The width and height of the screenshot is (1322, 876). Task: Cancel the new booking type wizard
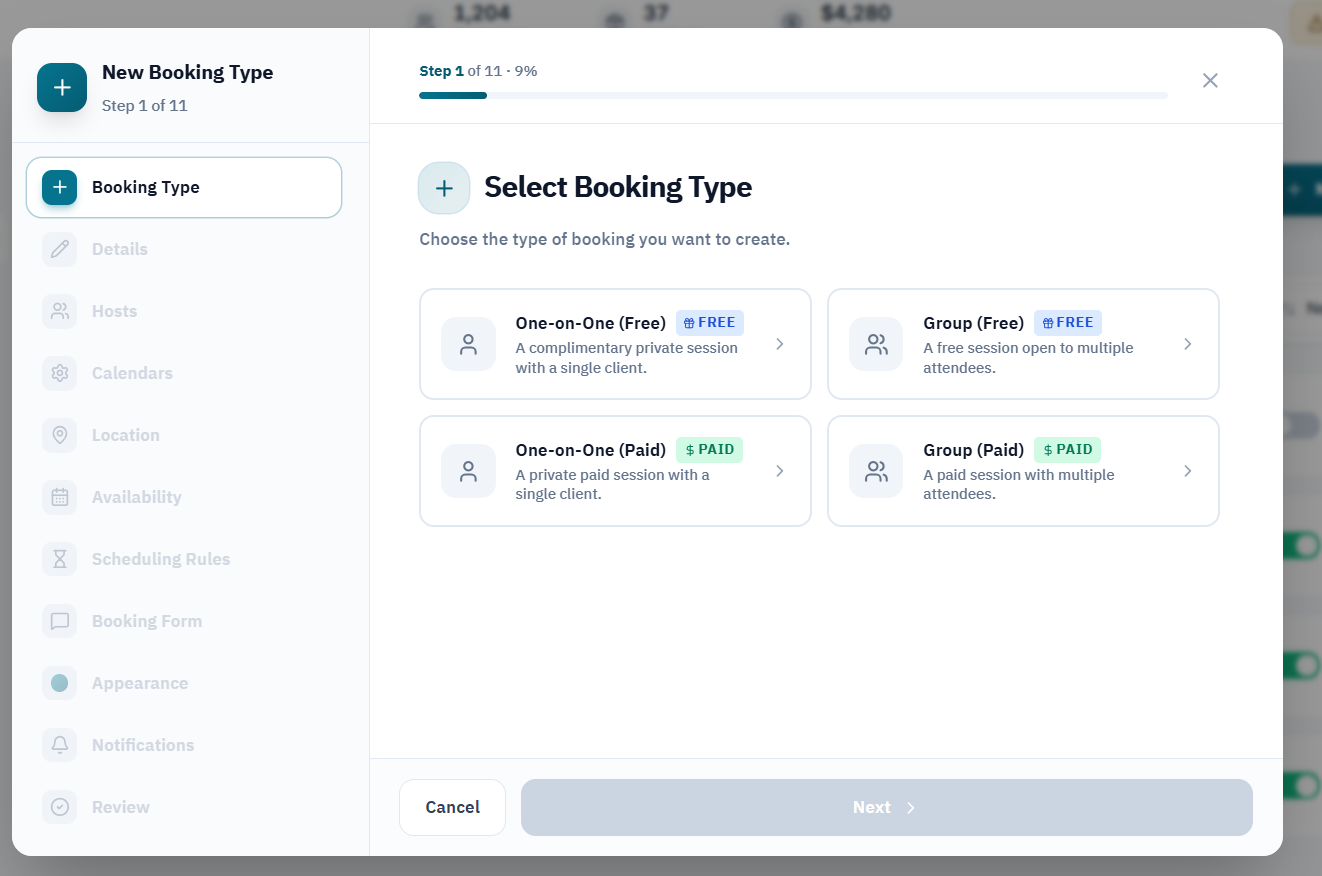coord(452,807)
